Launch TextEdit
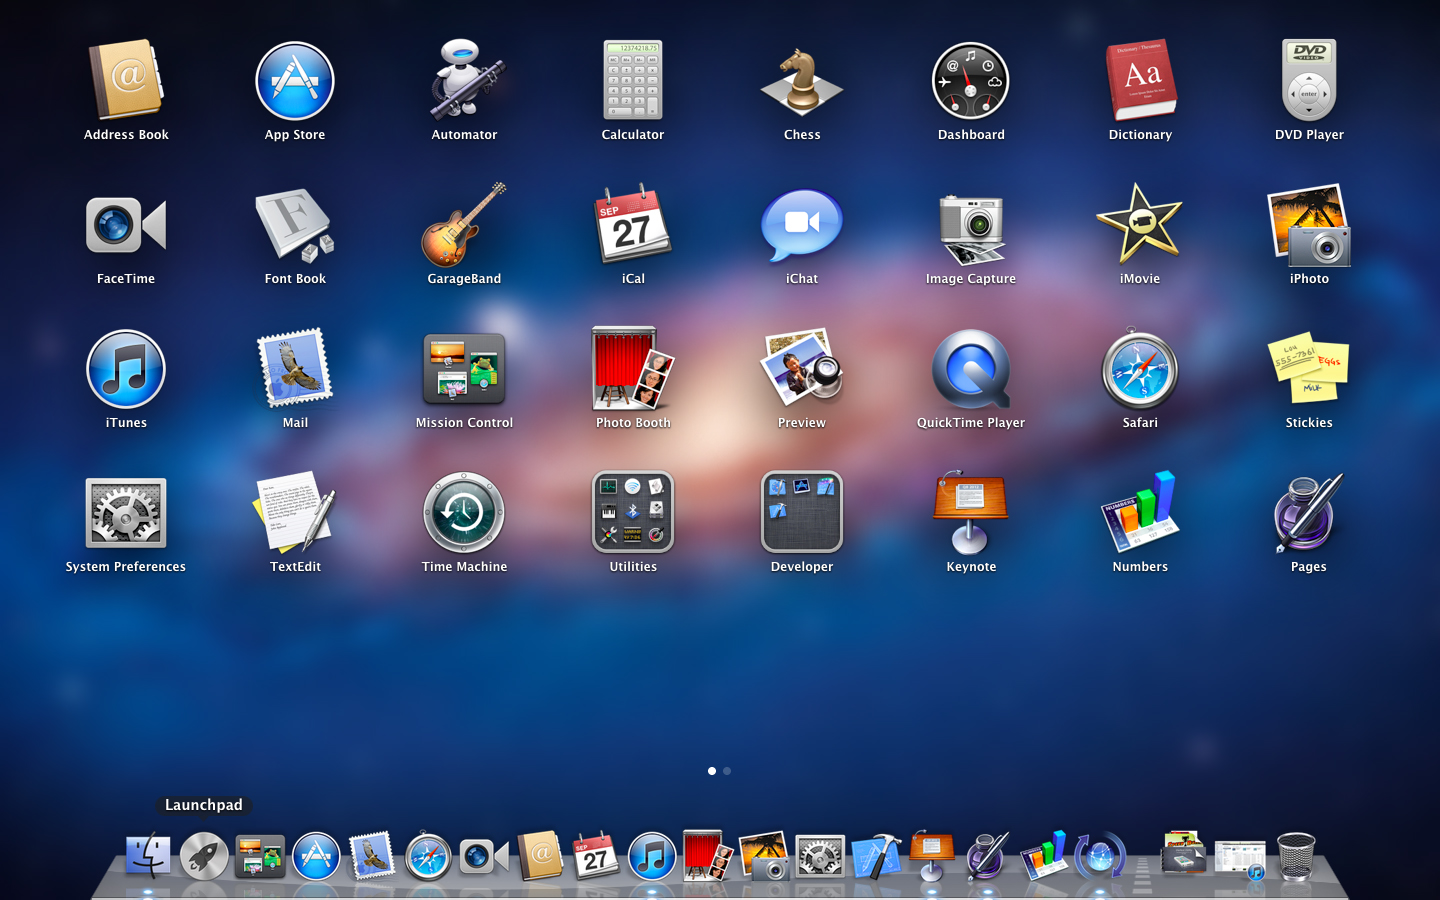The height and width of the screenshot is (900, 1440). tap(295, 513)
